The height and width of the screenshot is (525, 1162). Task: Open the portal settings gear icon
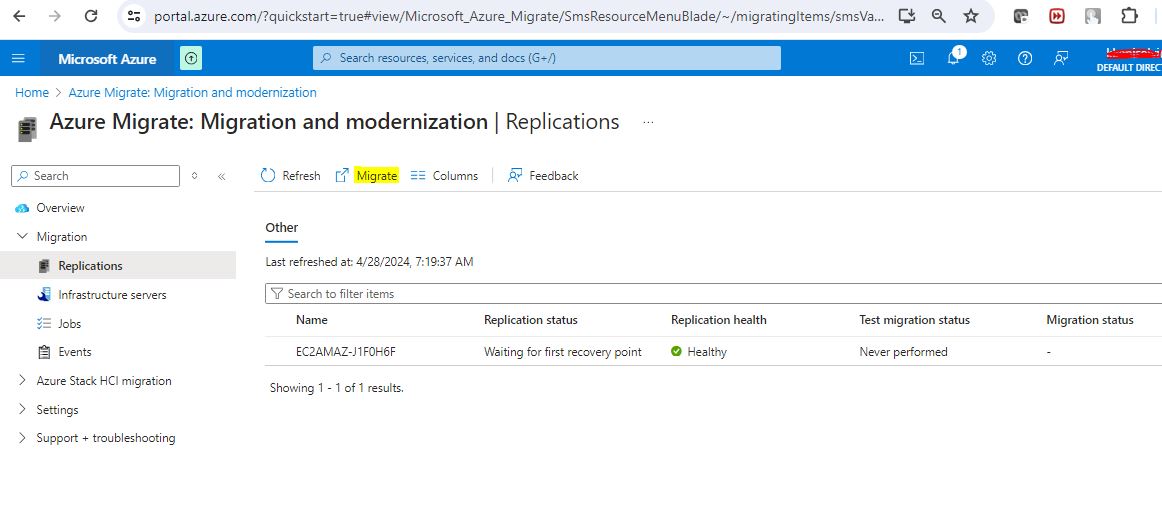click(989, 58)
